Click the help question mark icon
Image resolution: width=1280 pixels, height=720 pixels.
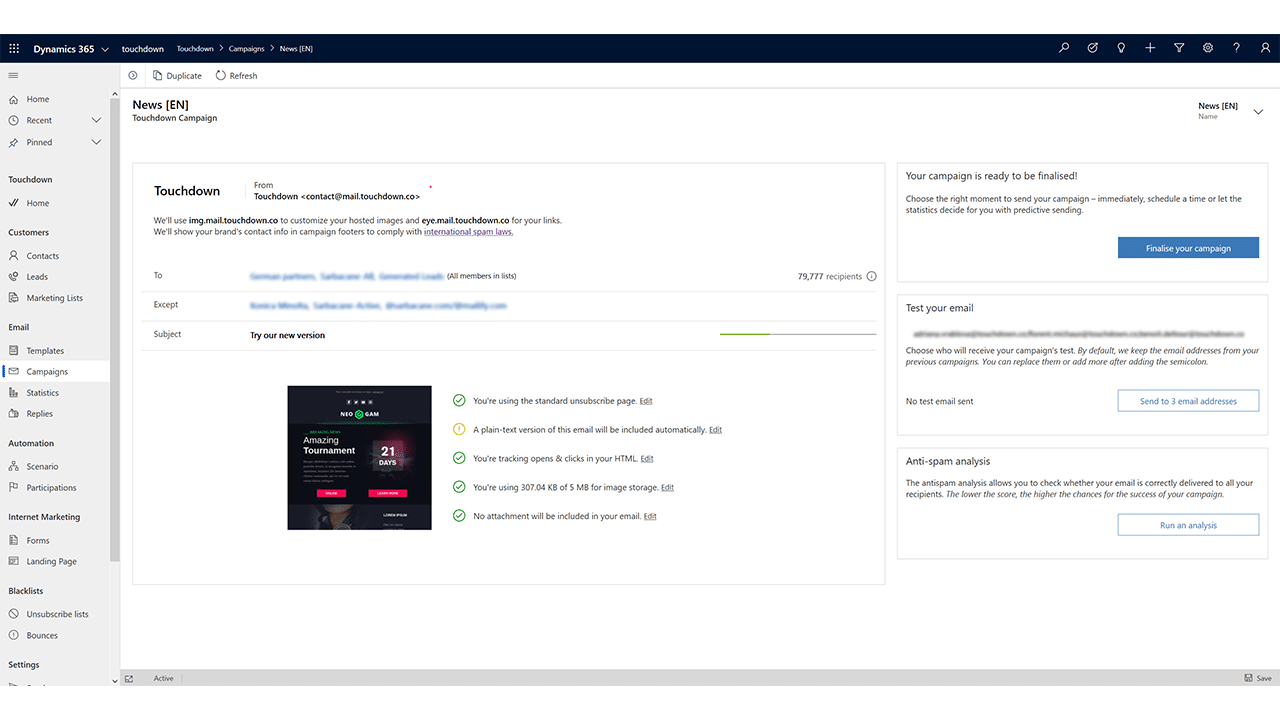tap(1237, 48)
